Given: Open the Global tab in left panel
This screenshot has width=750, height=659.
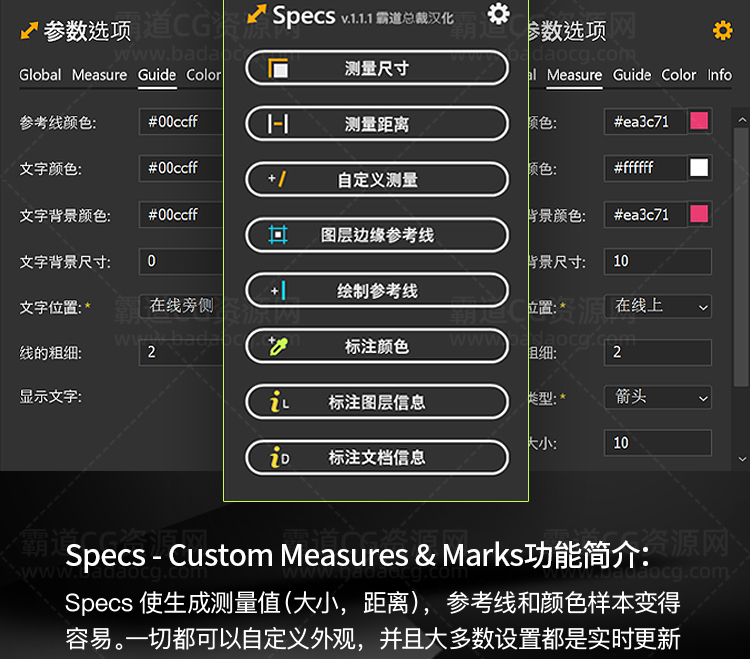Looking at the screenshot, I should pyautogui.click(x=40, y=75).
